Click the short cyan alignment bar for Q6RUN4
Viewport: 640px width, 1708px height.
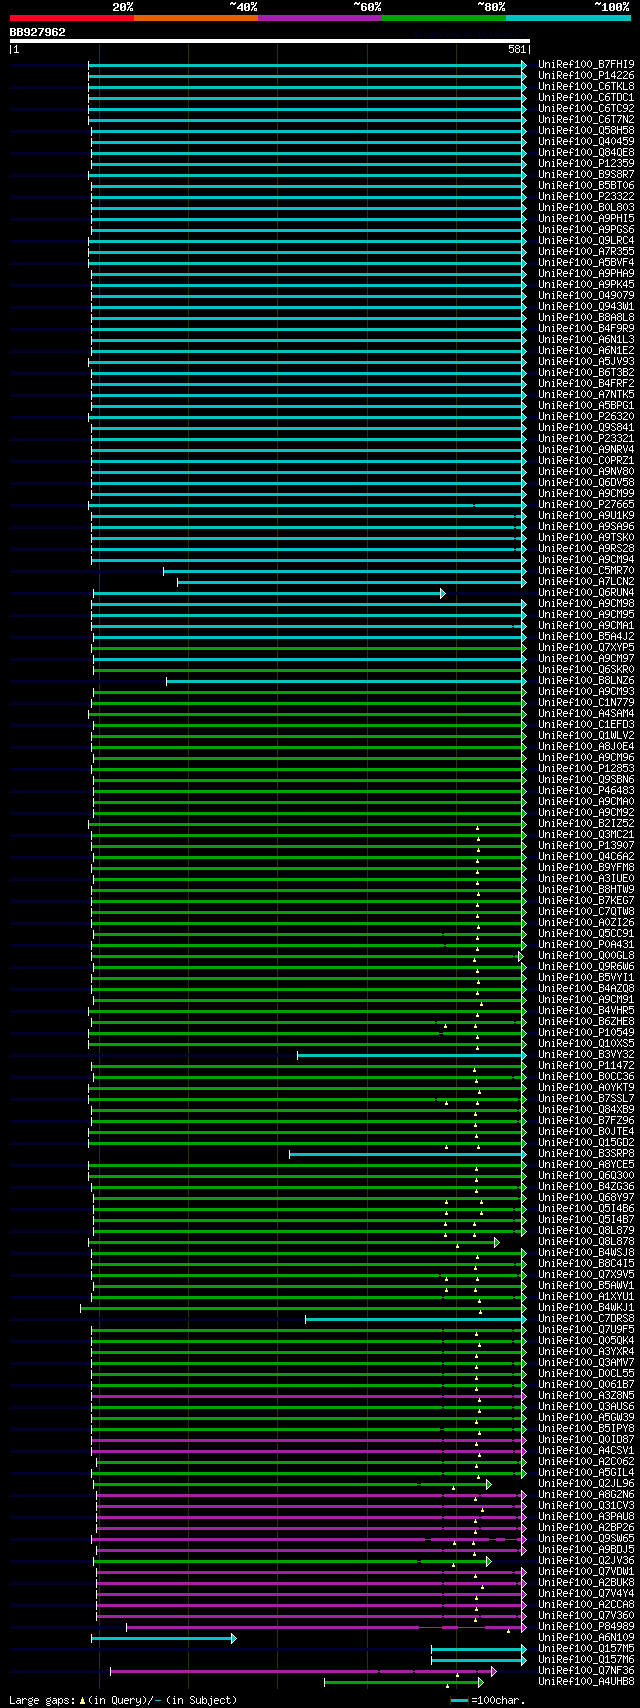(269, 593)
